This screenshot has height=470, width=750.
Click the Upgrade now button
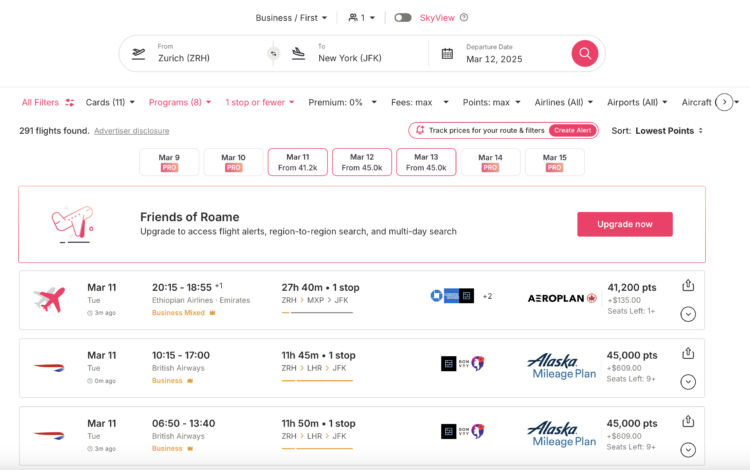pyautogui.click(x=625, y=224)
